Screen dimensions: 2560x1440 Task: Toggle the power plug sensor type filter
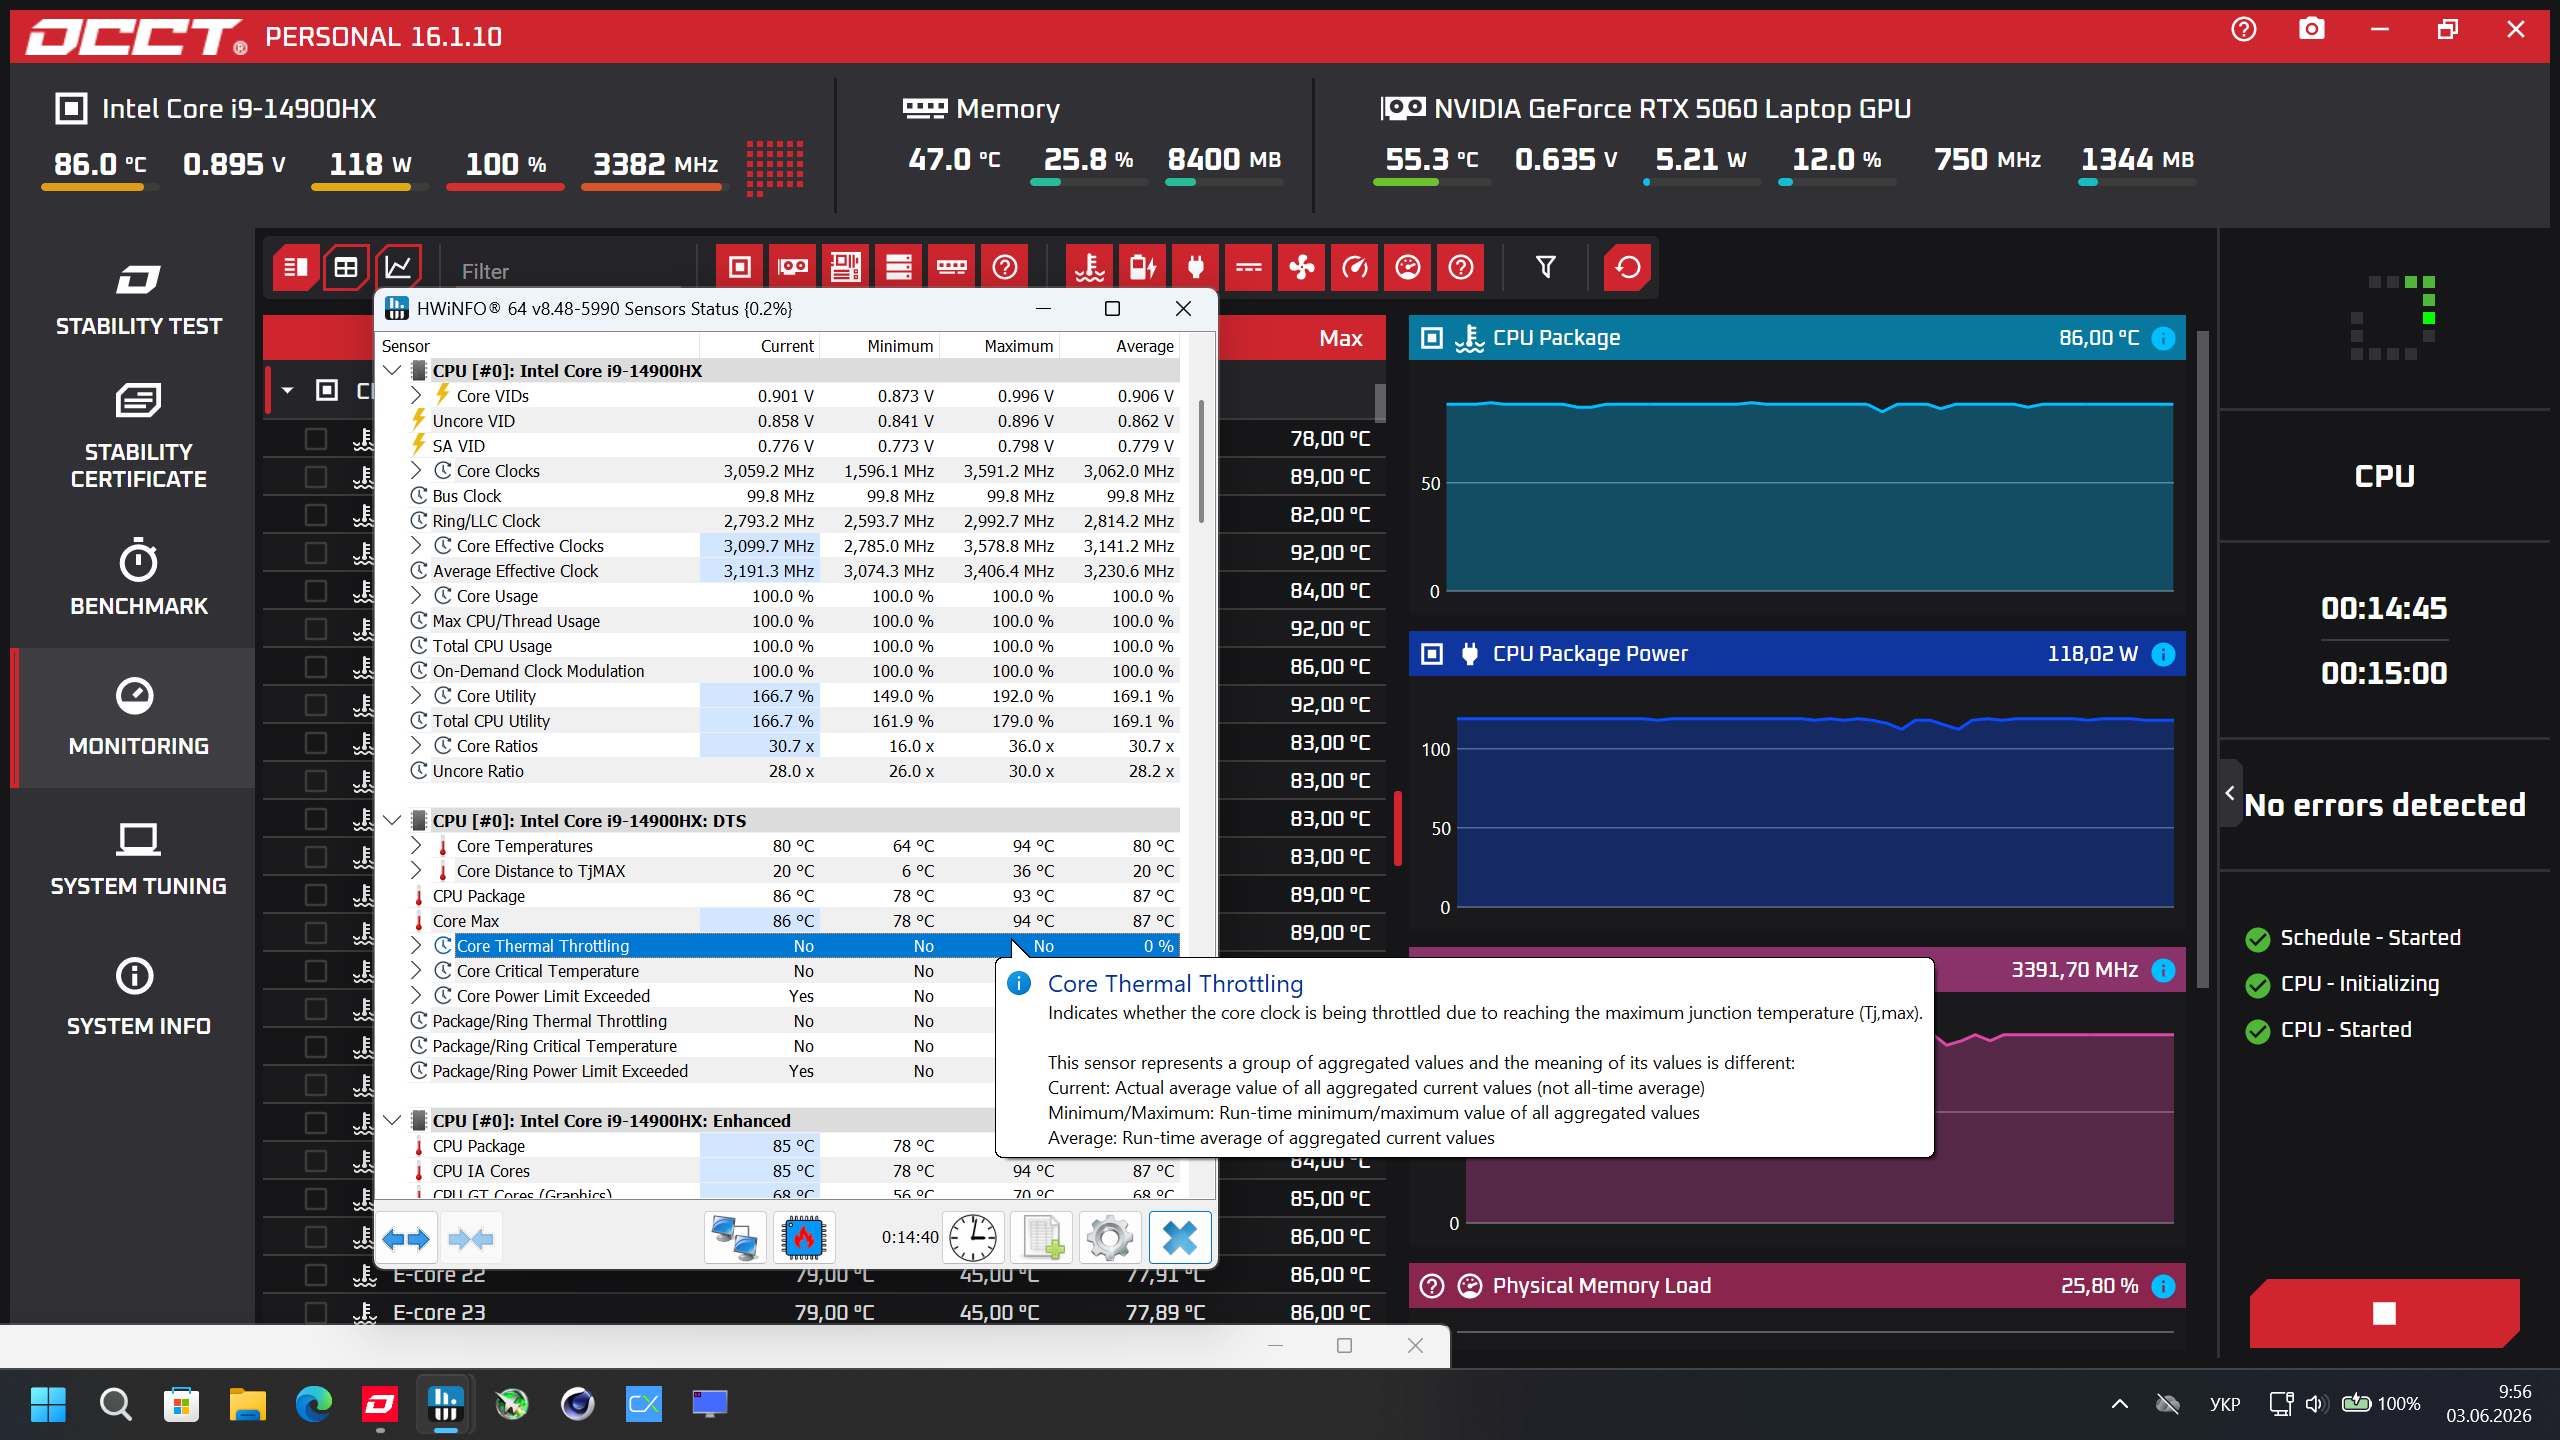tap(1196, 268)
